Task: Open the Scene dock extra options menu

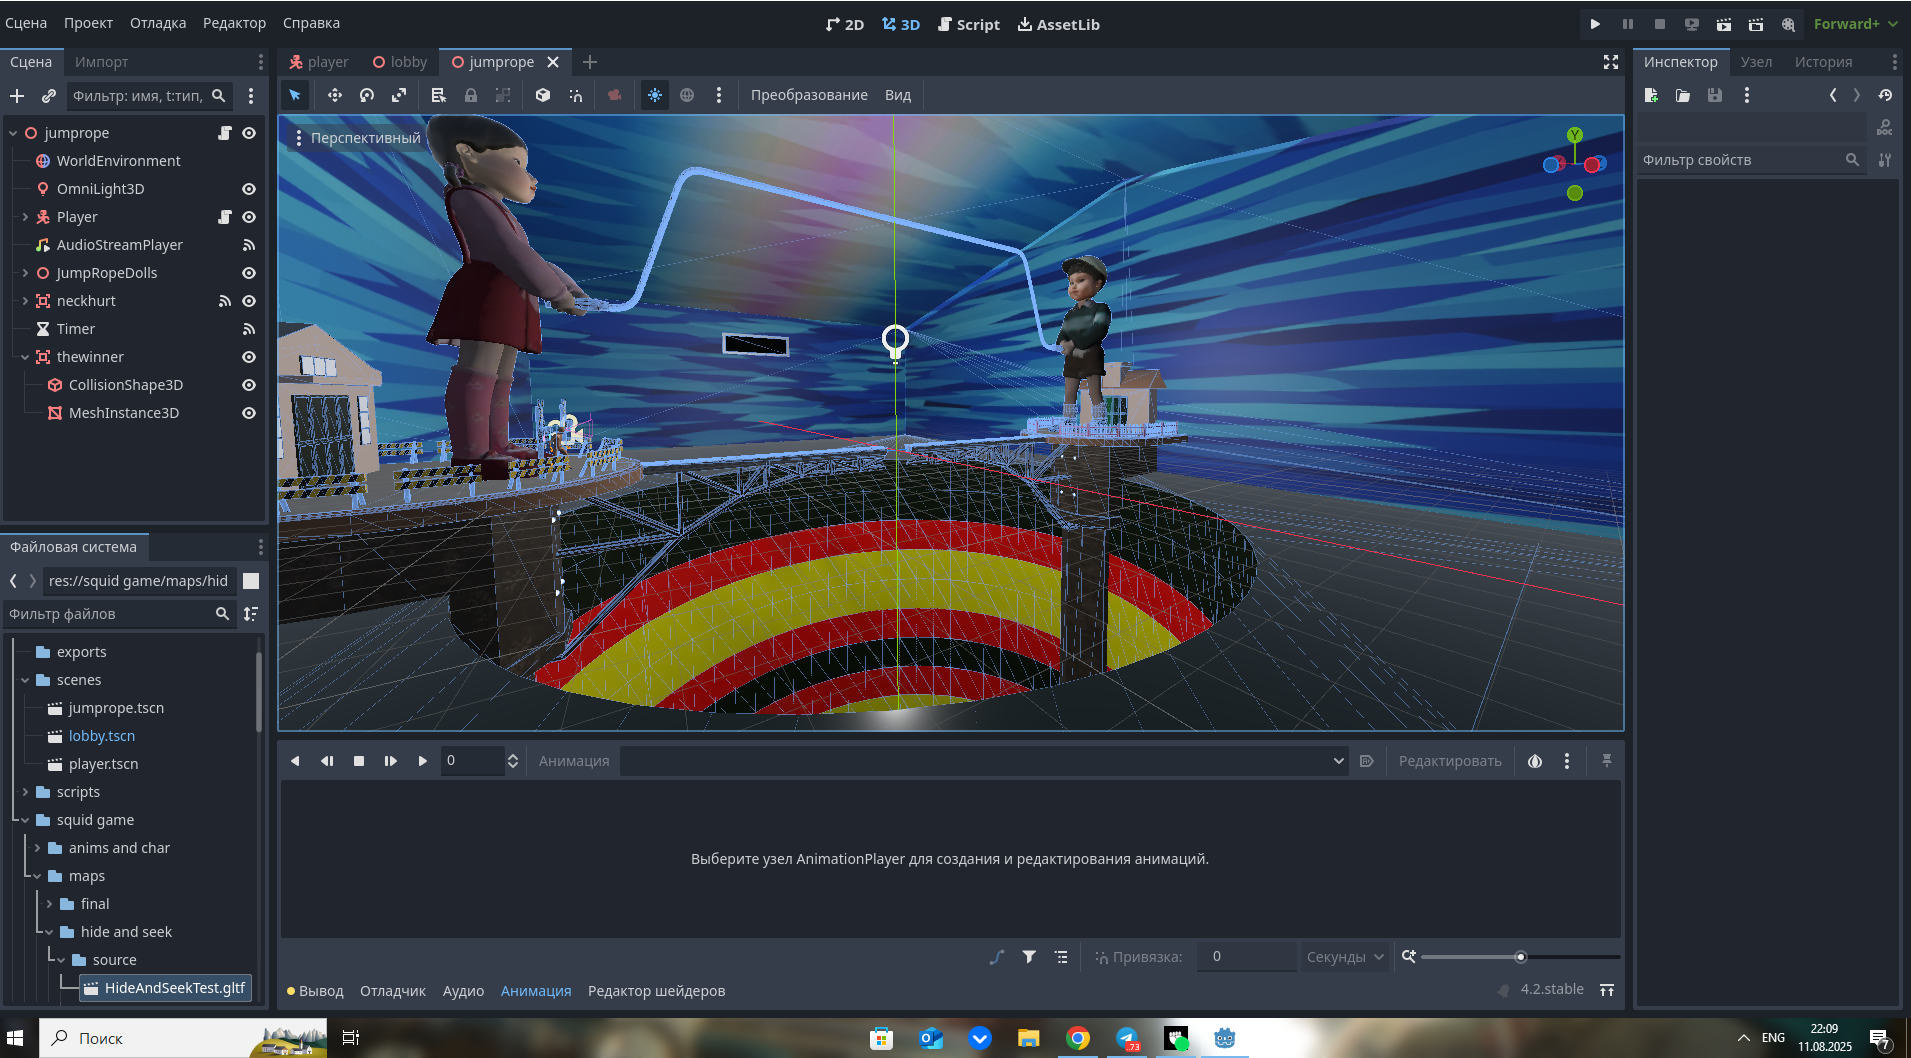Action: pos(251,96)
